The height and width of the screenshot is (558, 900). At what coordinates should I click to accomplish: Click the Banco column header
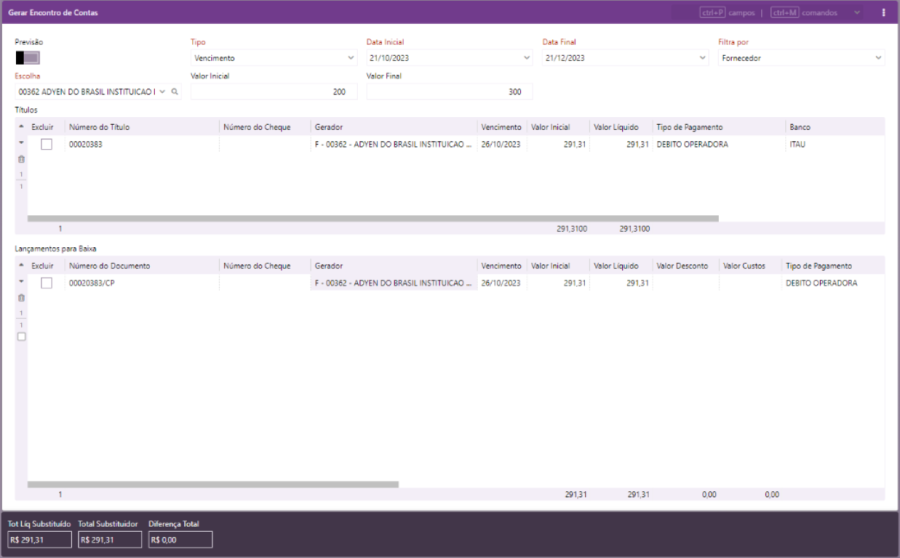coord(800,127)
